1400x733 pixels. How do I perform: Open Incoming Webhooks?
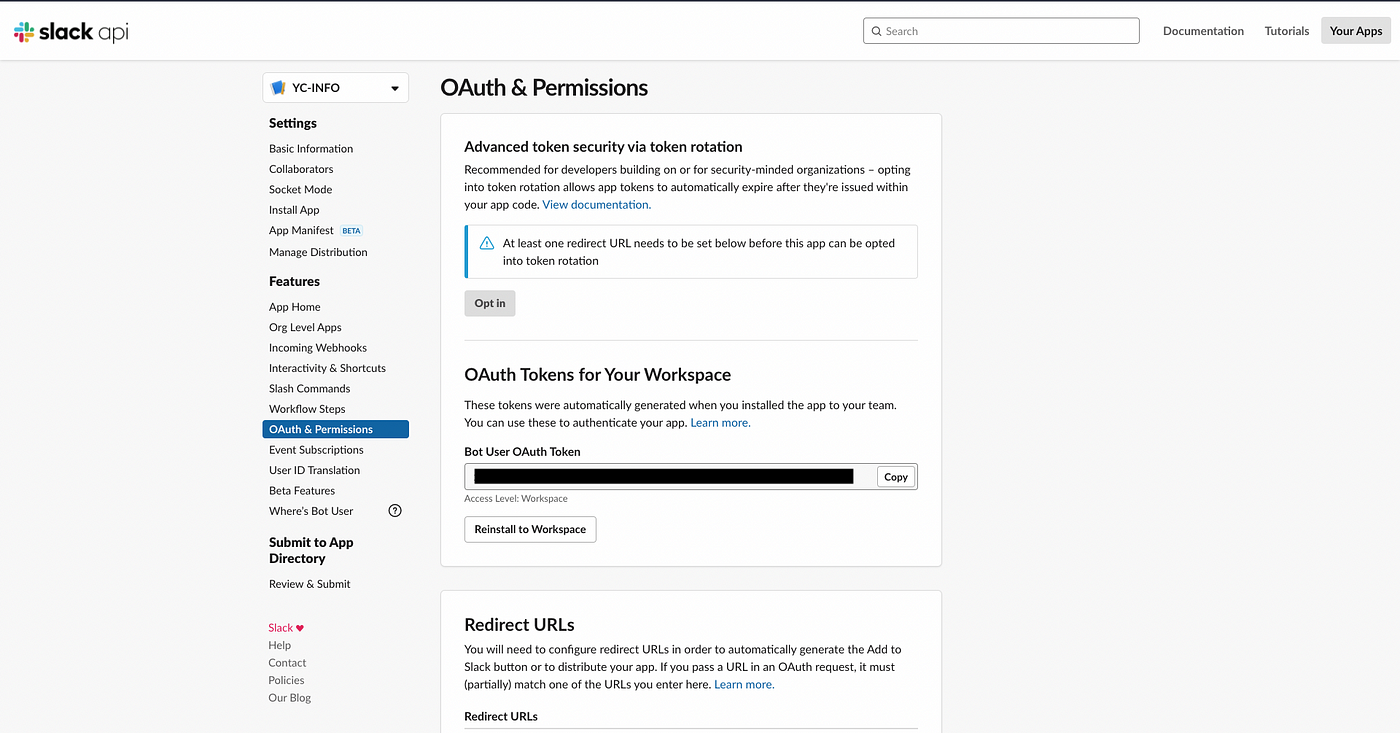pos(318,348)
